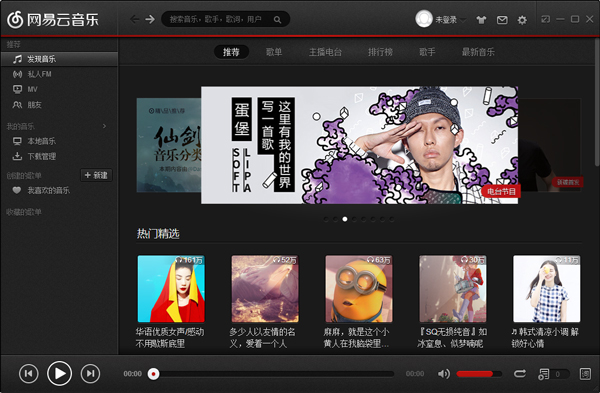This screenshot has width=600, height=393.
Task: Click the search magnifier icon
Action: (277, 20)
